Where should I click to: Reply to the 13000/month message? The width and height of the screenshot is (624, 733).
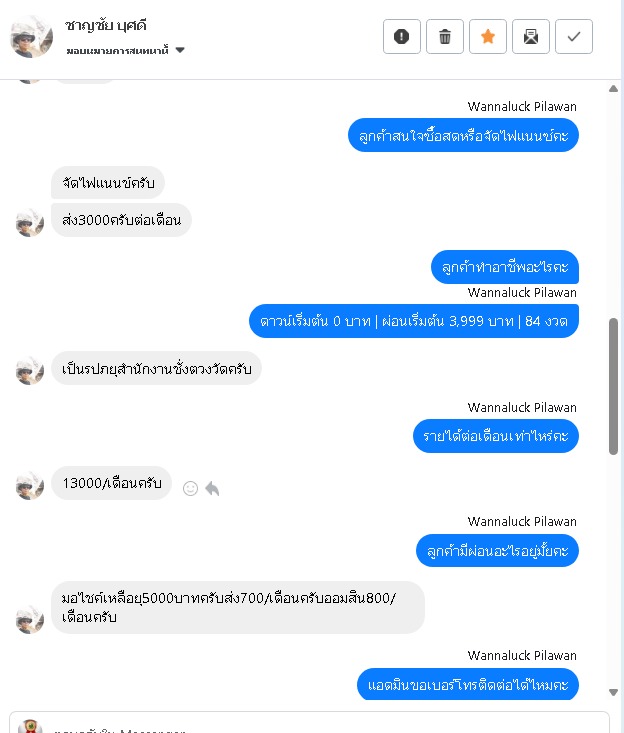click(x=212, y=489)
